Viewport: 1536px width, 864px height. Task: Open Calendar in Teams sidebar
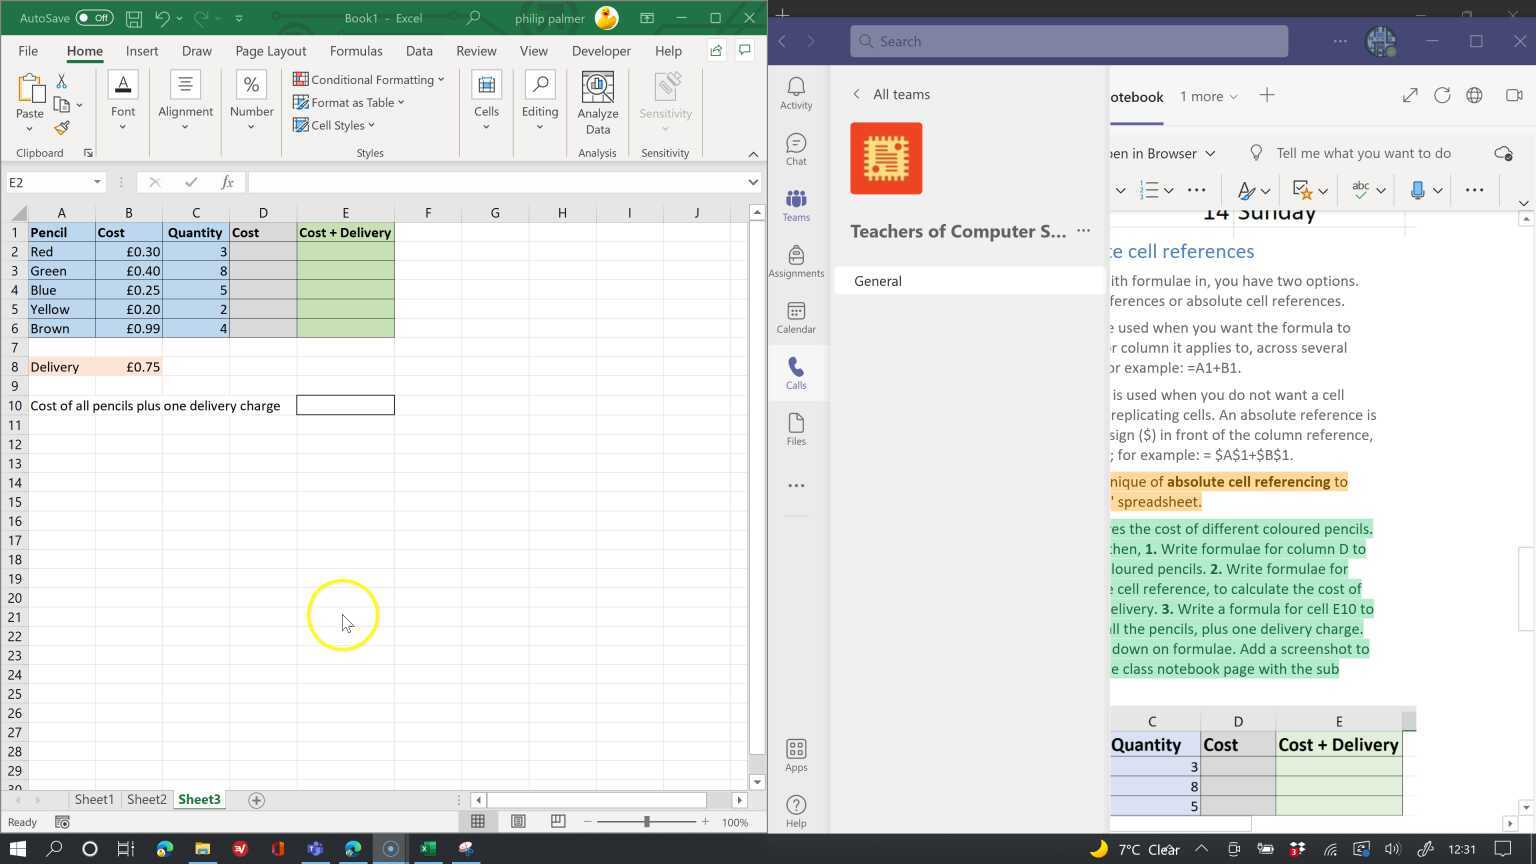[x=796, y=317]
